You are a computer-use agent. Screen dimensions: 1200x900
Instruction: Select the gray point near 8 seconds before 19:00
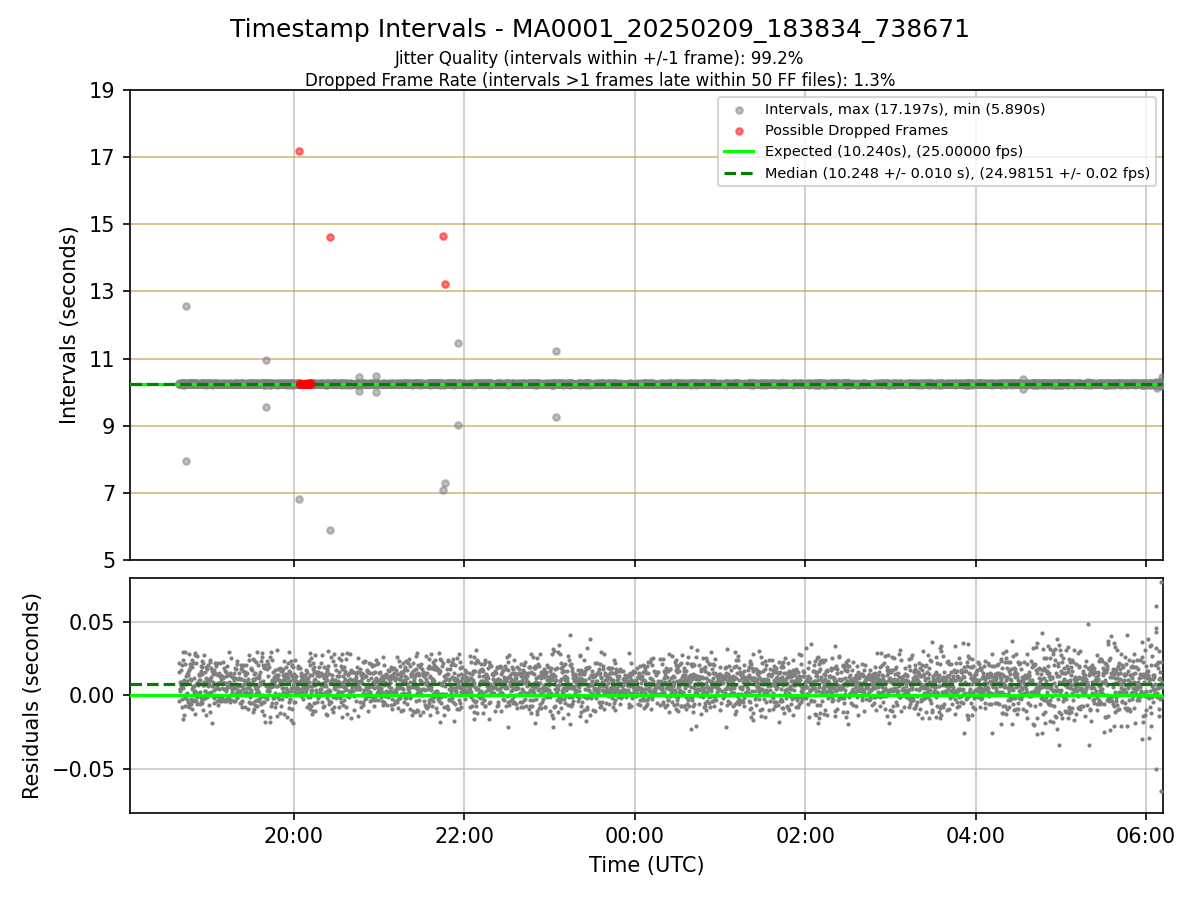[x=186, y=461]
